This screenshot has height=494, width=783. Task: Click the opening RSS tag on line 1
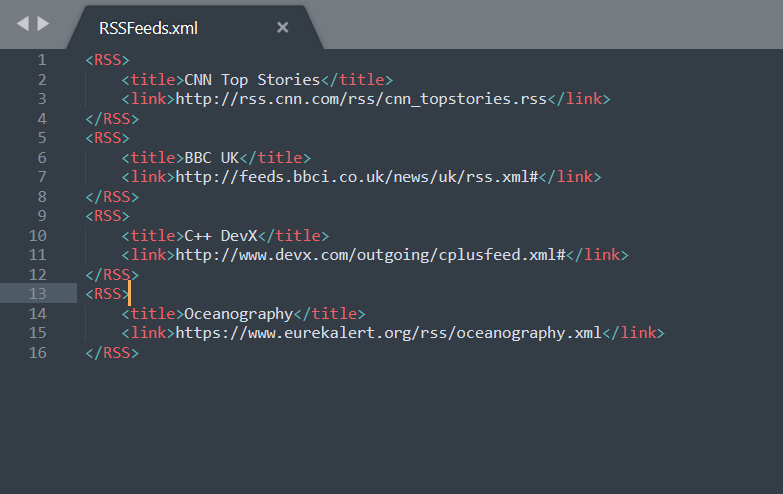tap(107, 60)
